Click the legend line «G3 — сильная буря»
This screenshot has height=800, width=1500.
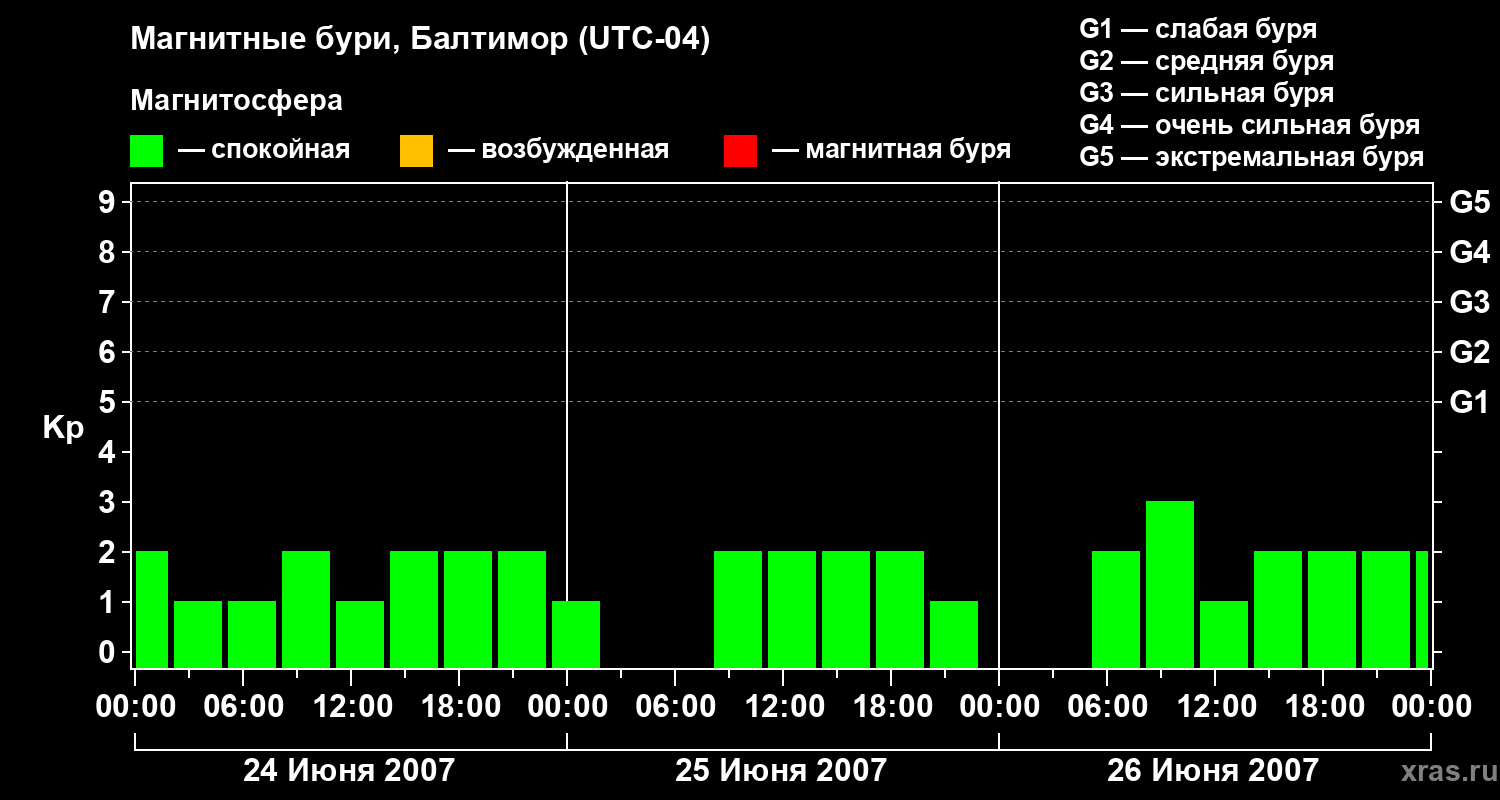(x=1206, y=93)
